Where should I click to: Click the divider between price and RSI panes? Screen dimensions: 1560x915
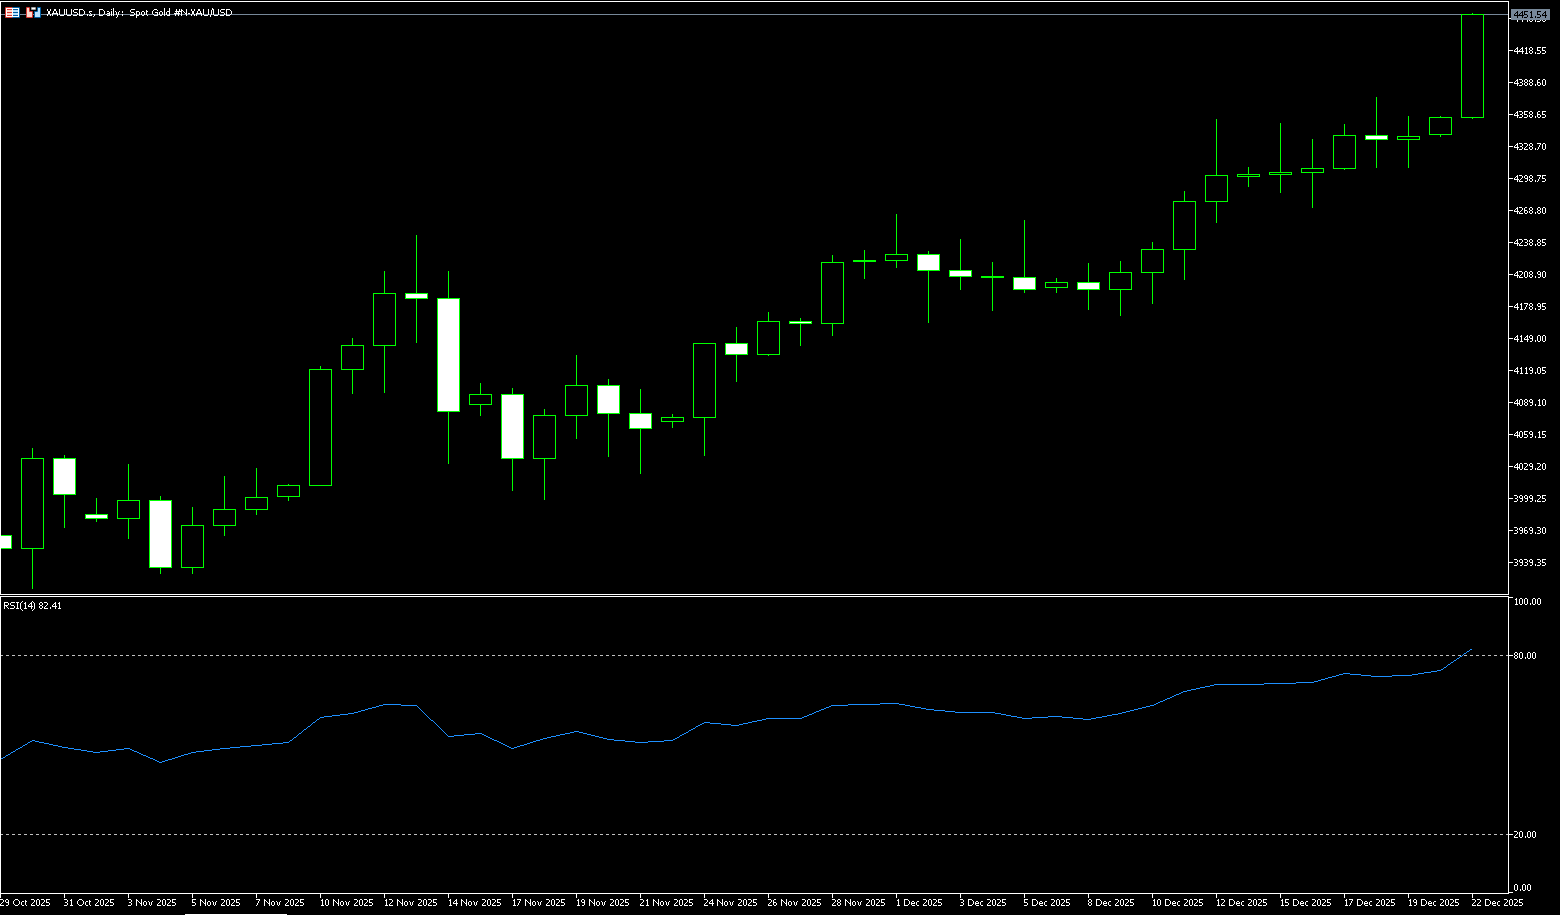(x=760, y=595)
